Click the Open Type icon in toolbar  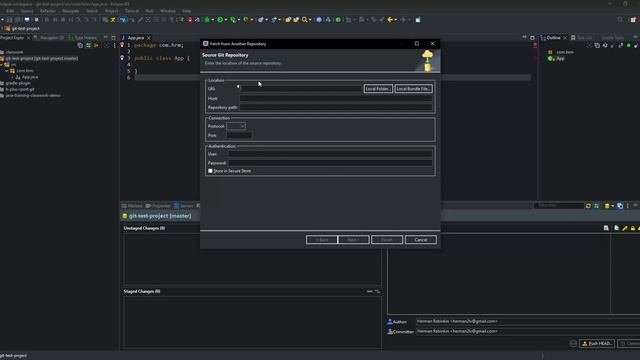click(288, 20)
